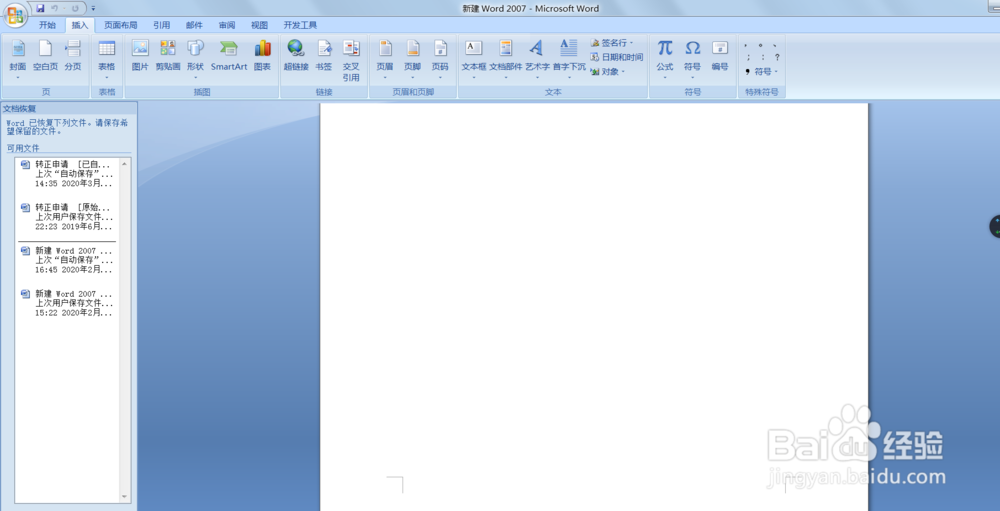Open recovered file 转正申请 [原始]
The image size is (1000, 511).
coord(68,217)
